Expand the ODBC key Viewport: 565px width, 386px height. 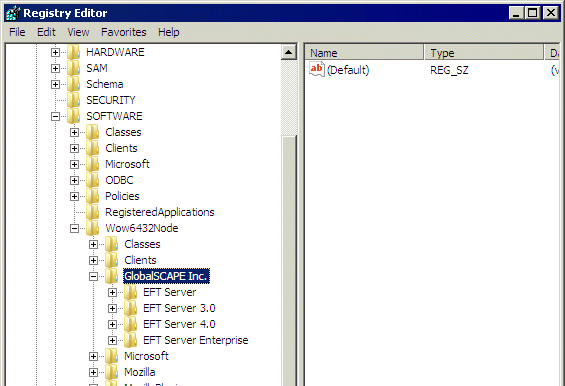coord(74,180)
